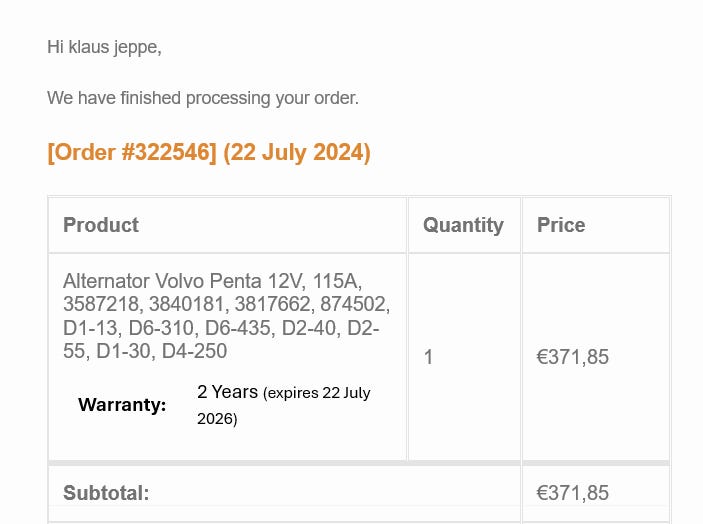Click the greeting Hi klaus jeppe
Viewport: 703px width, 524px height.
pyautogui.click(x=104, y=47)
